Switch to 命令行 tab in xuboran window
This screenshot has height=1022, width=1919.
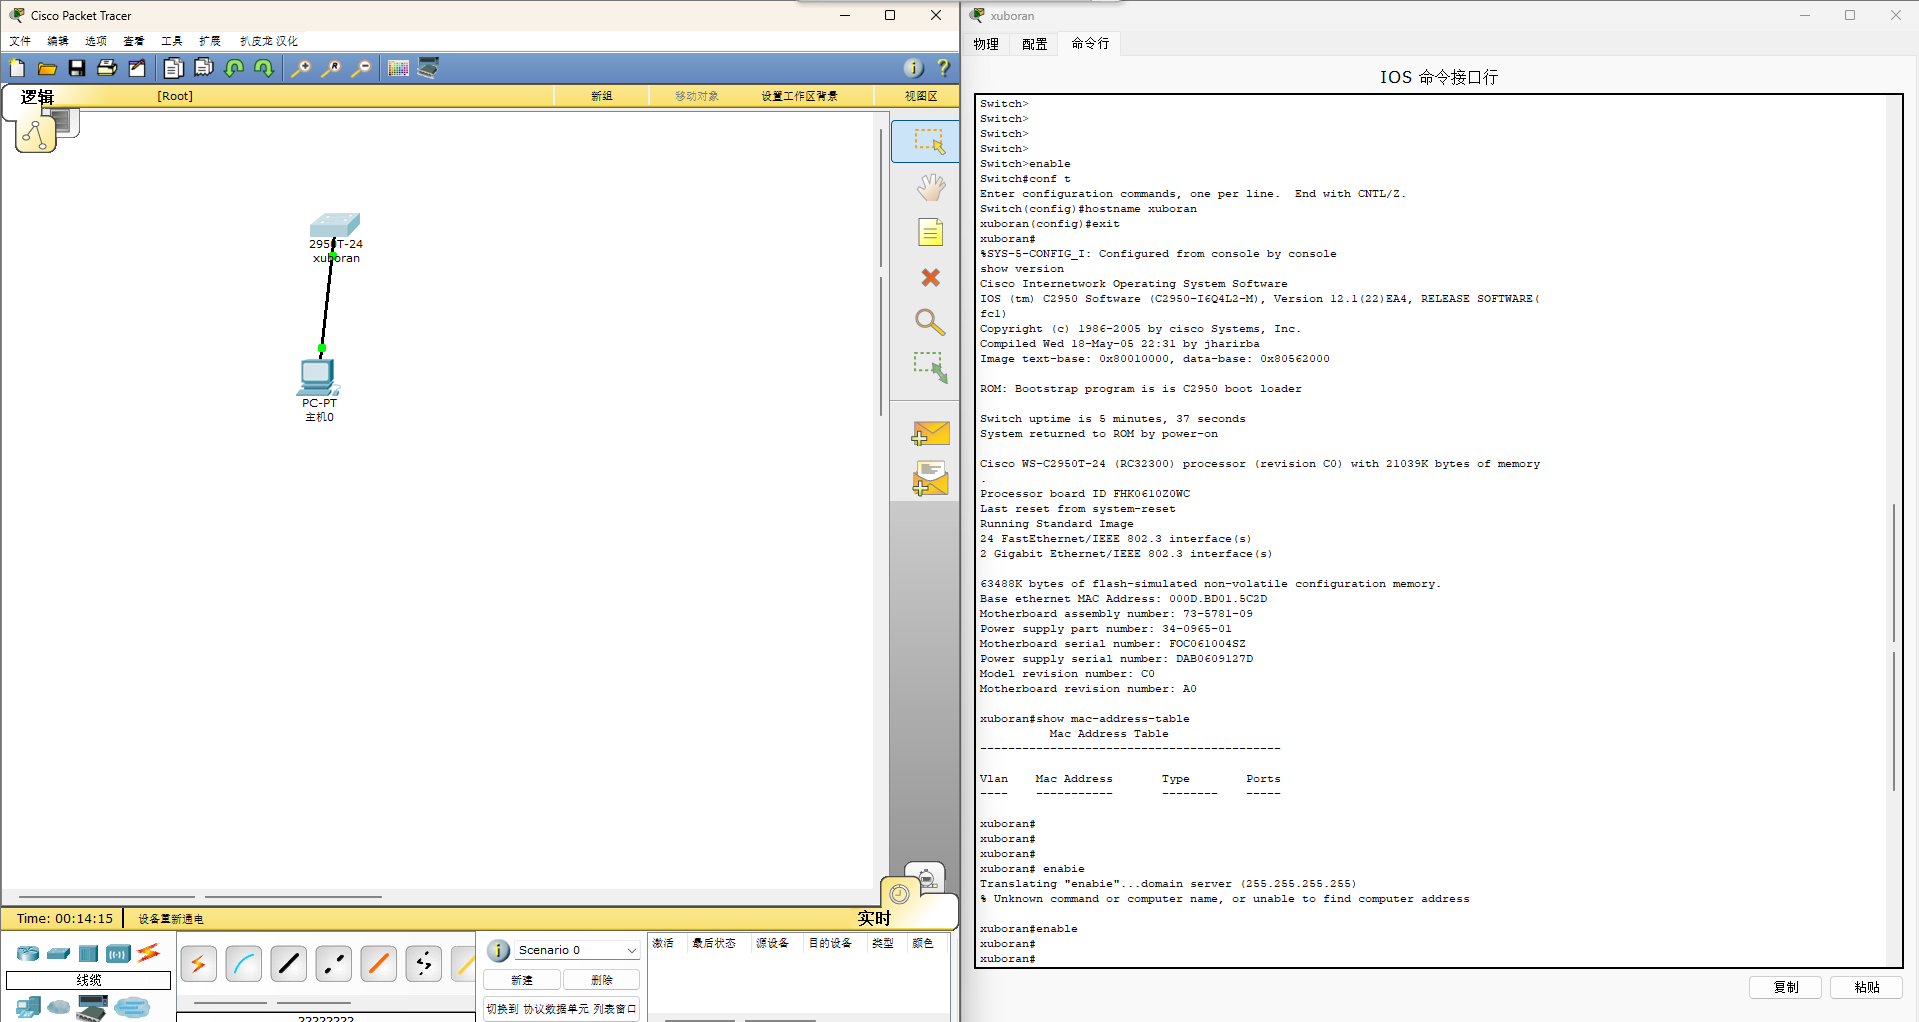click(1090, 44)
